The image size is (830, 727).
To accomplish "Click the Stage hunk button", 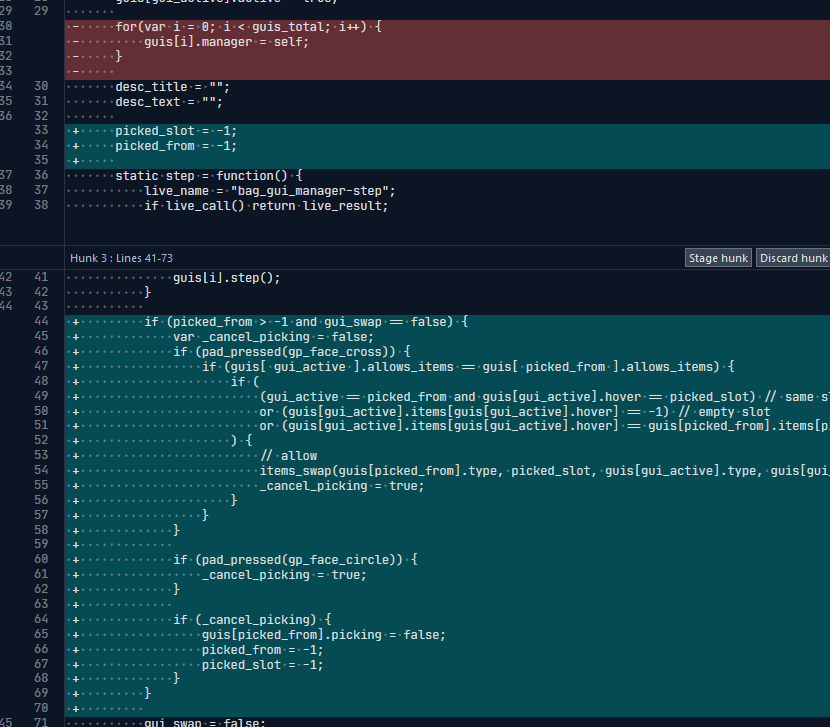I will (718, 258).
